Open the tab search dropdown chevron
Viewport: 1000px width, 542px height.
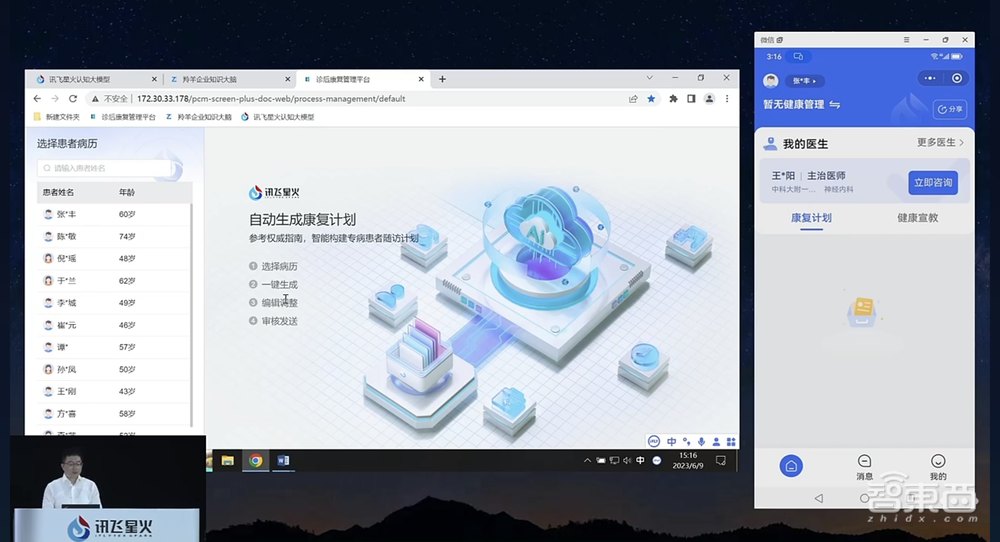pos(650,78)
